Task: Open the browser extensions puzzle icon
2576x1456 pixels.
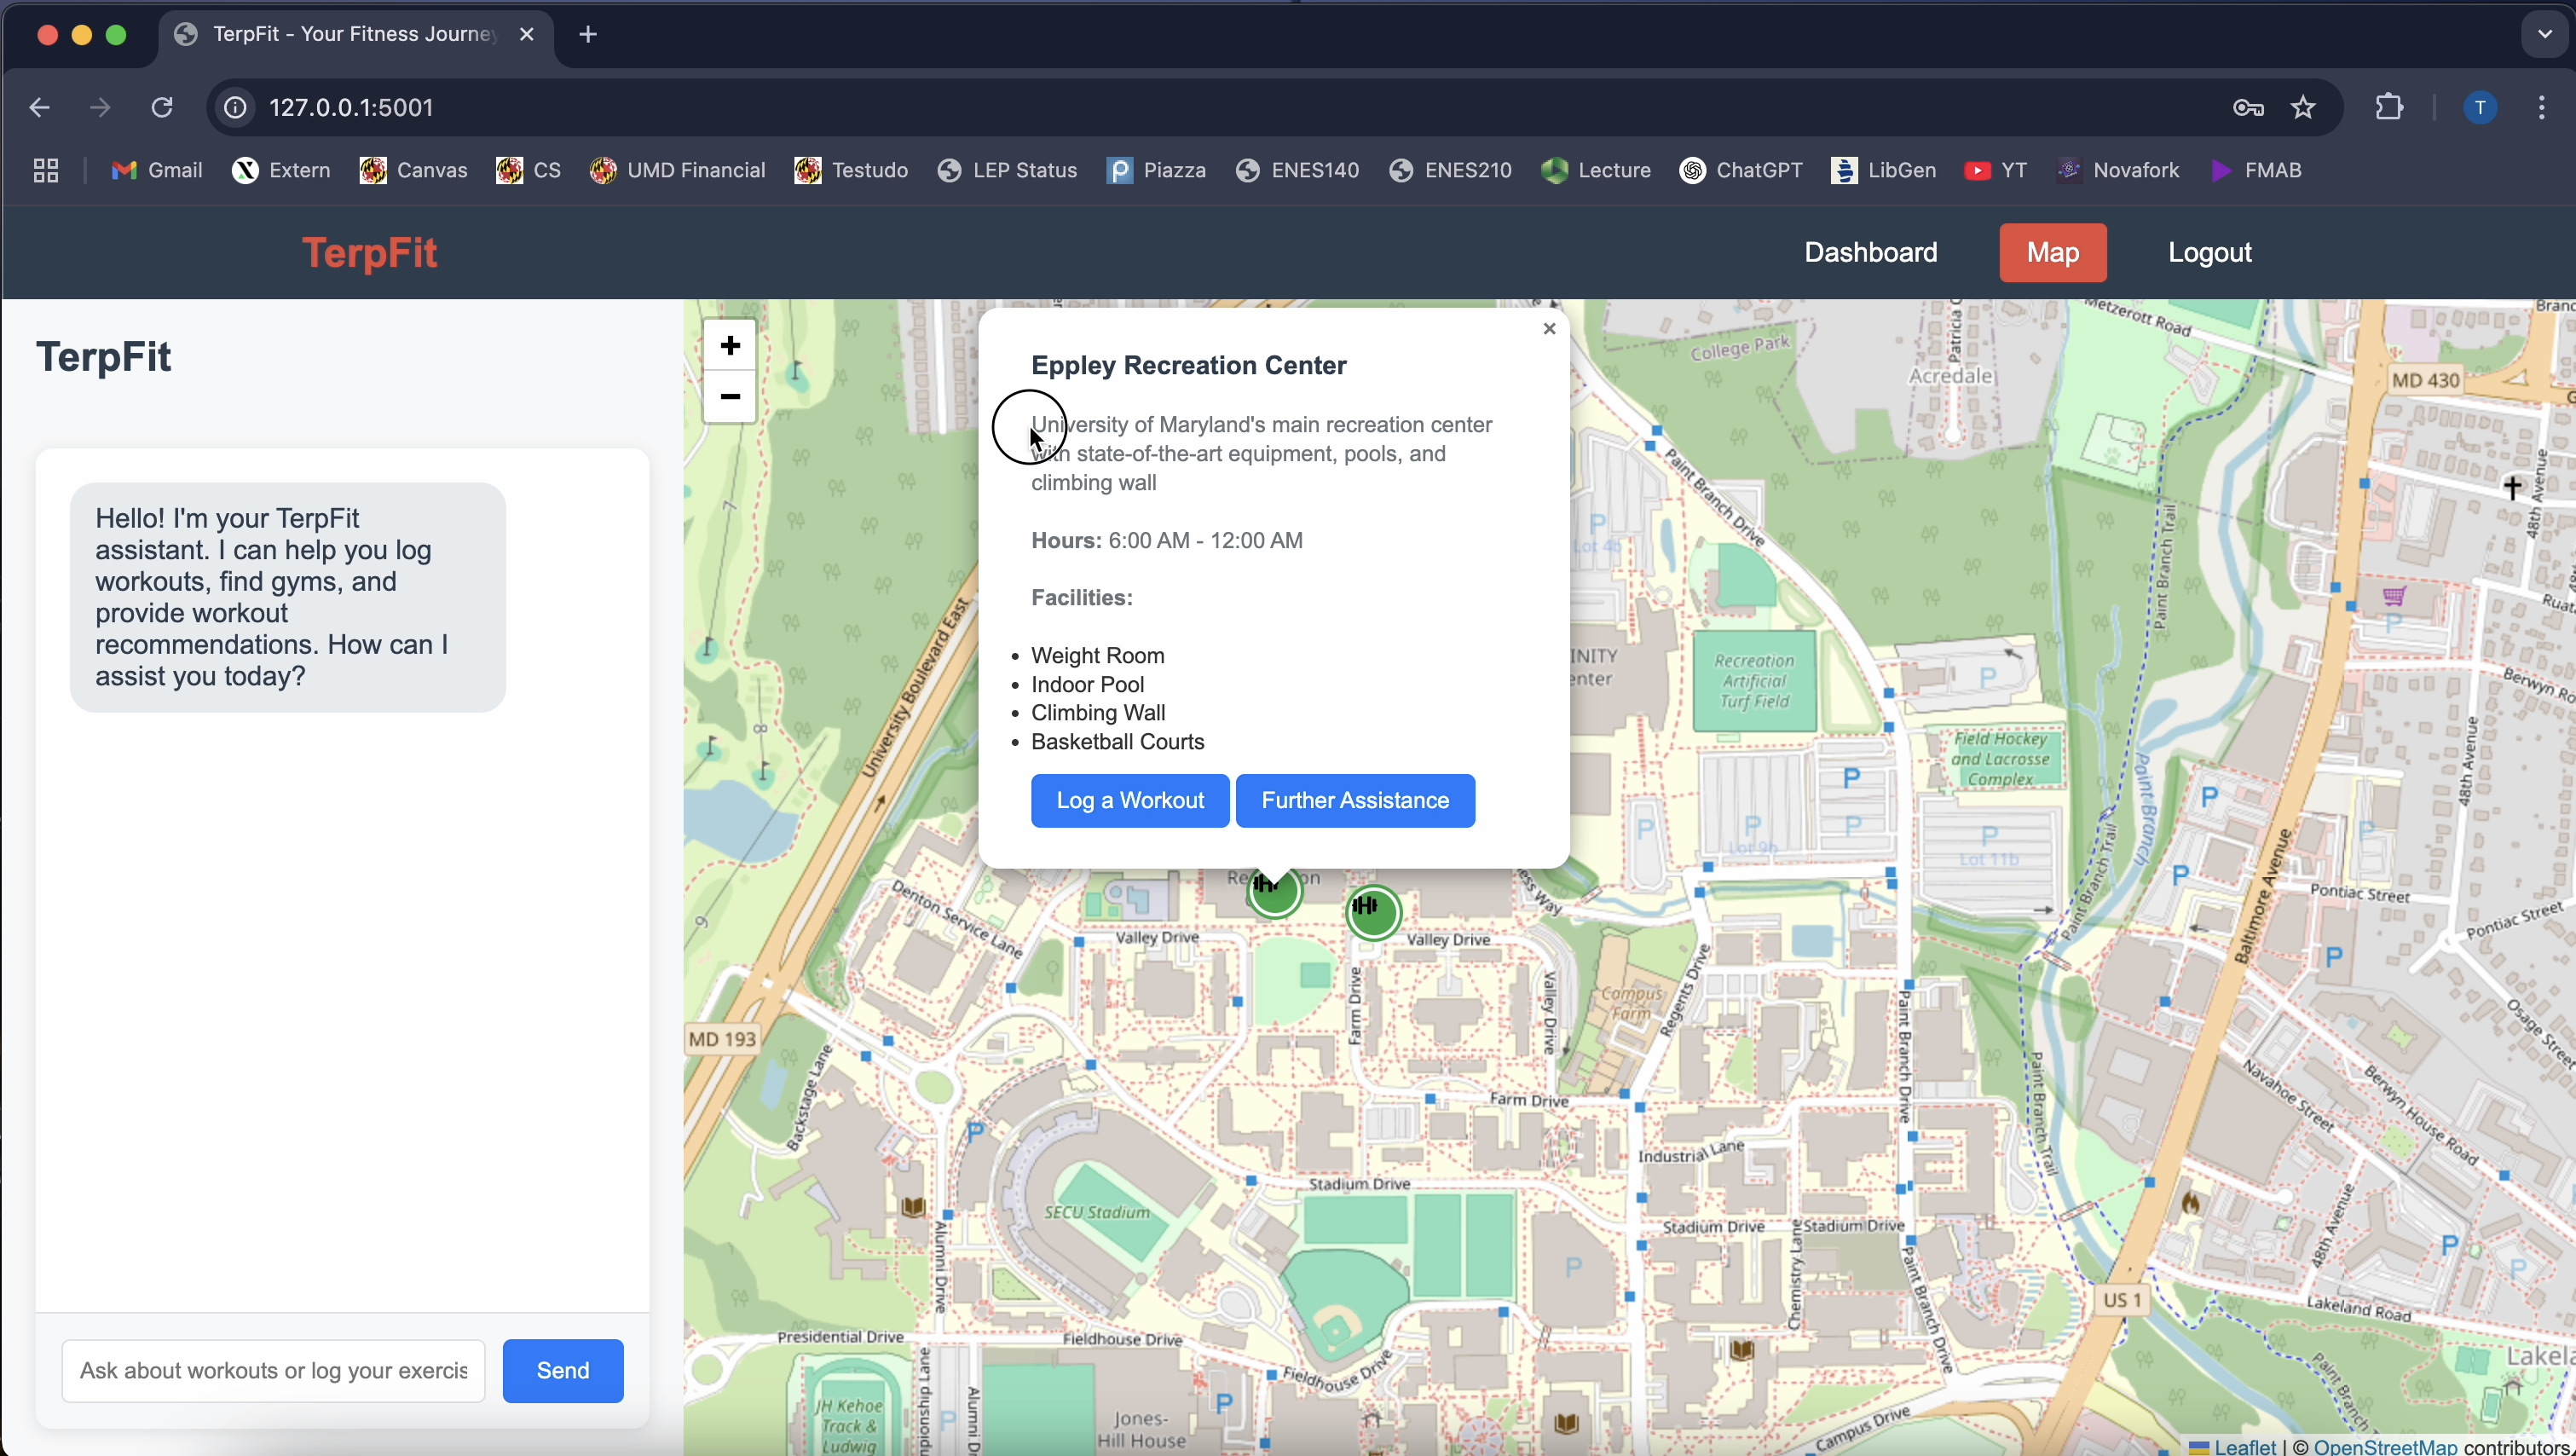Action: (x=2389, y=108)
